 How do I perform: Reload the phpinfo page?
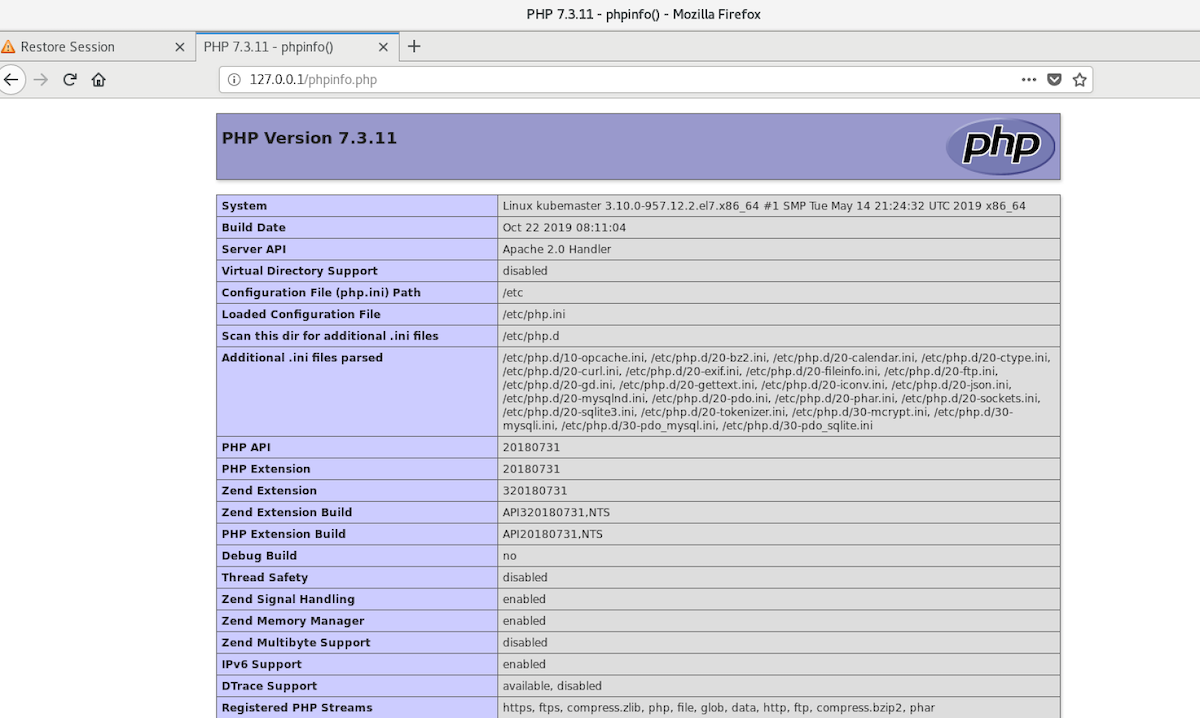[x=70, y=80]
